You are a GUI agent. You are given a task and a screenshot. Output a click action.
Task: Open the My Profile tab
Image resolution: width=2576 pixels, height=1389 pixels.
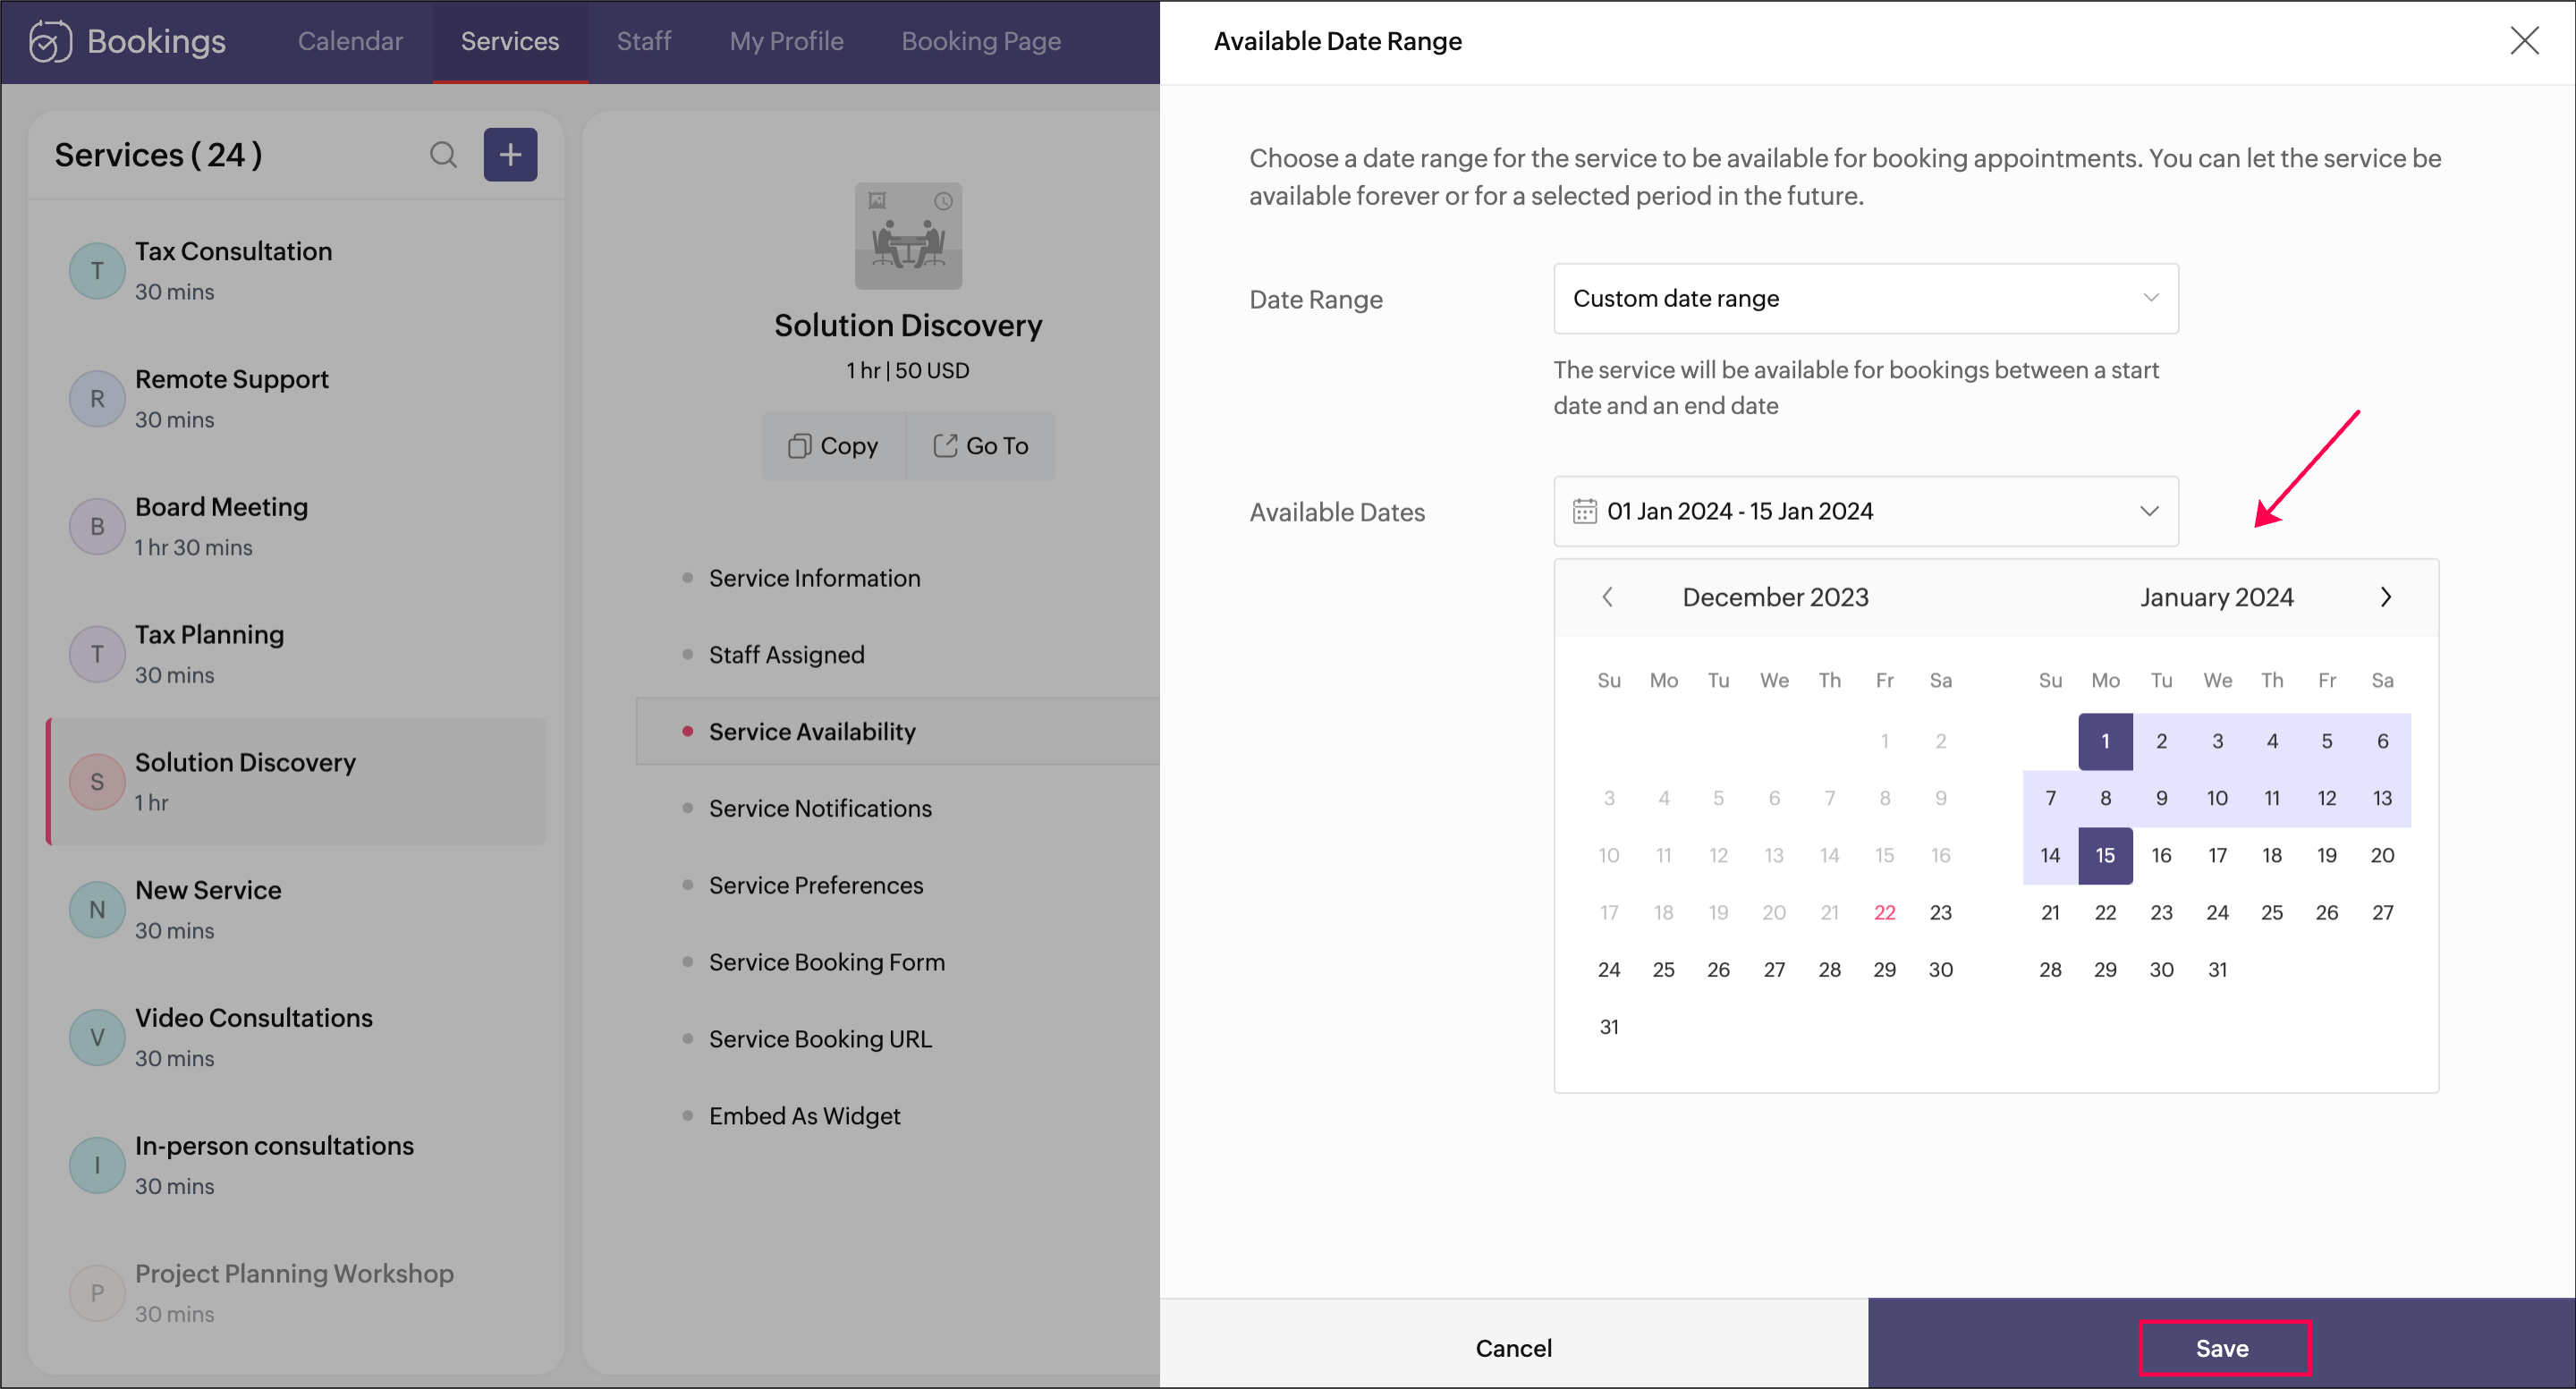[x=786, y=41]
